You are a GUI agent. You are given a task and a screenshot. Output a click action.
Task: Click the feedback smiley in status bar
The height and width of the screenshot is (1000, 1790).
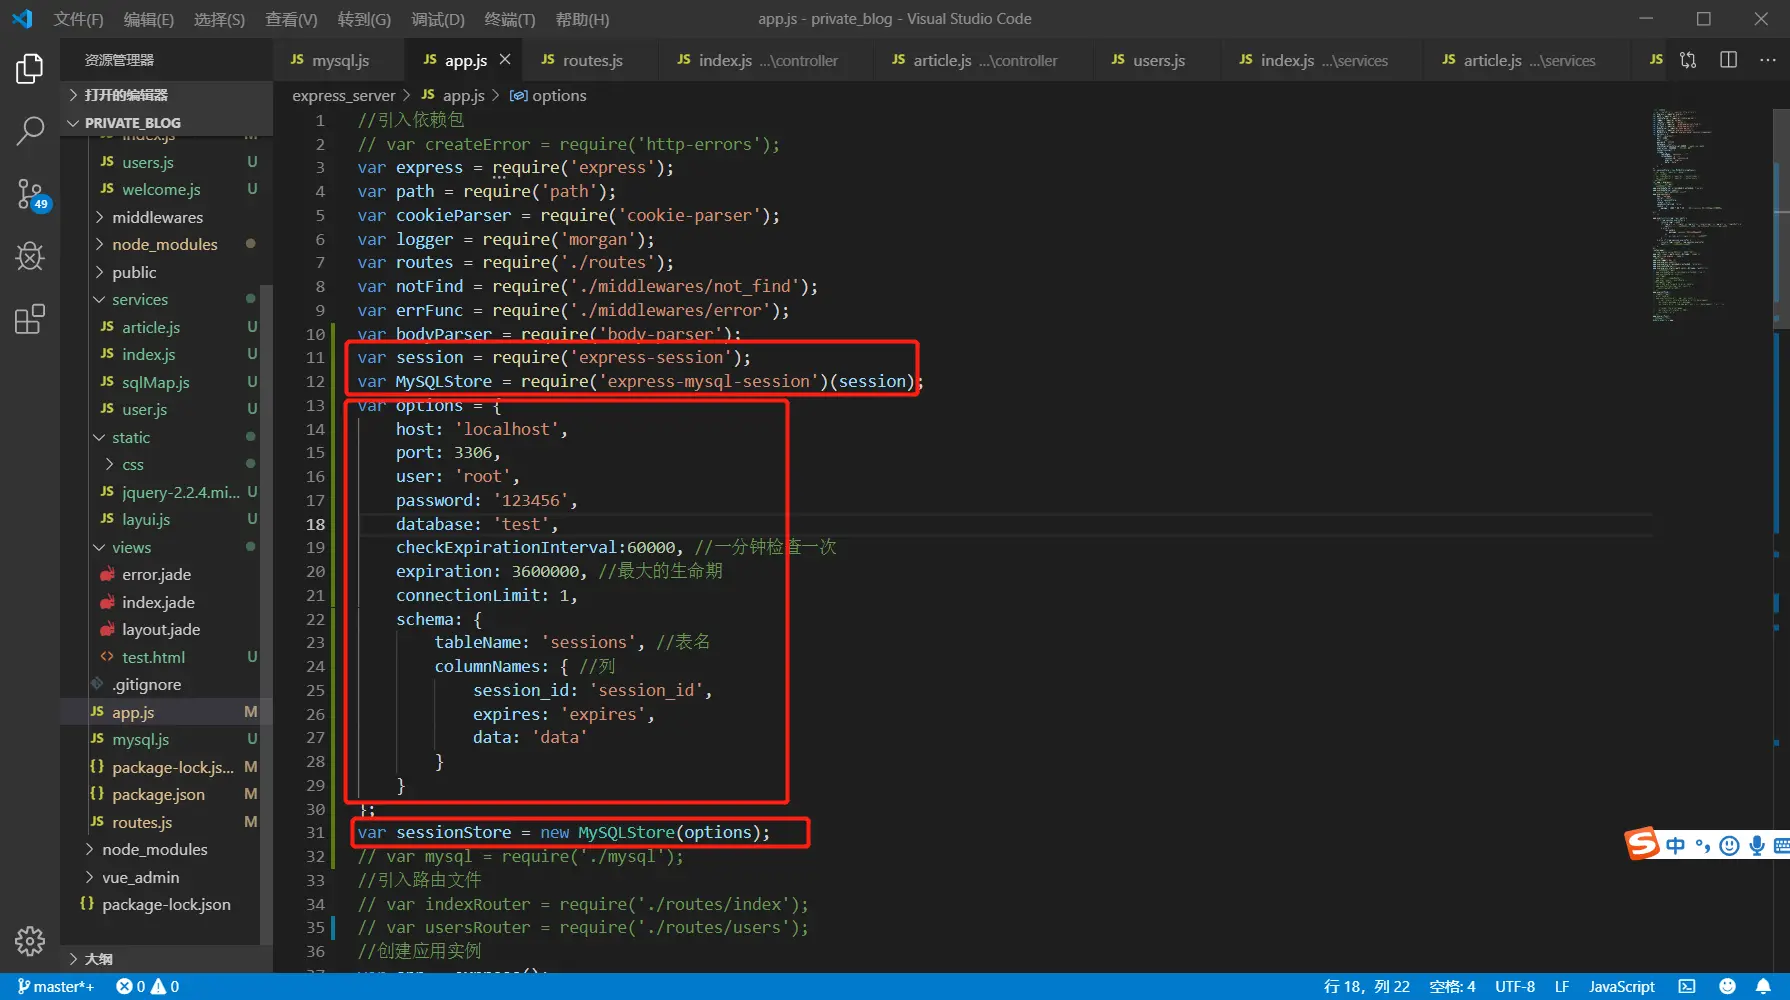coord(1727,987)
